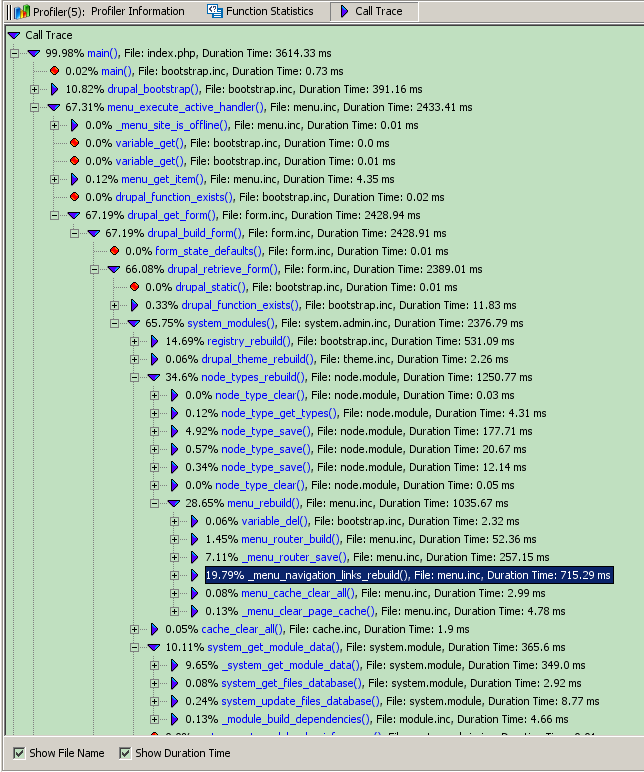Expand the registry_rebuild() node
The height and width of the screenshot is (772, 644).
coord(134,341)
